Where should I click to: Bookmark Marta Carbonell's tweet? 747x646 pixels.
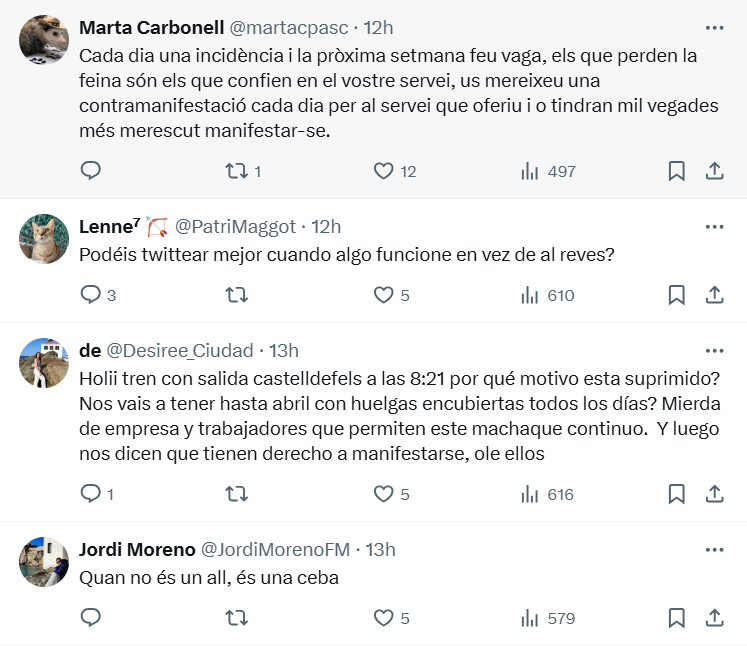tap(676, 171)
